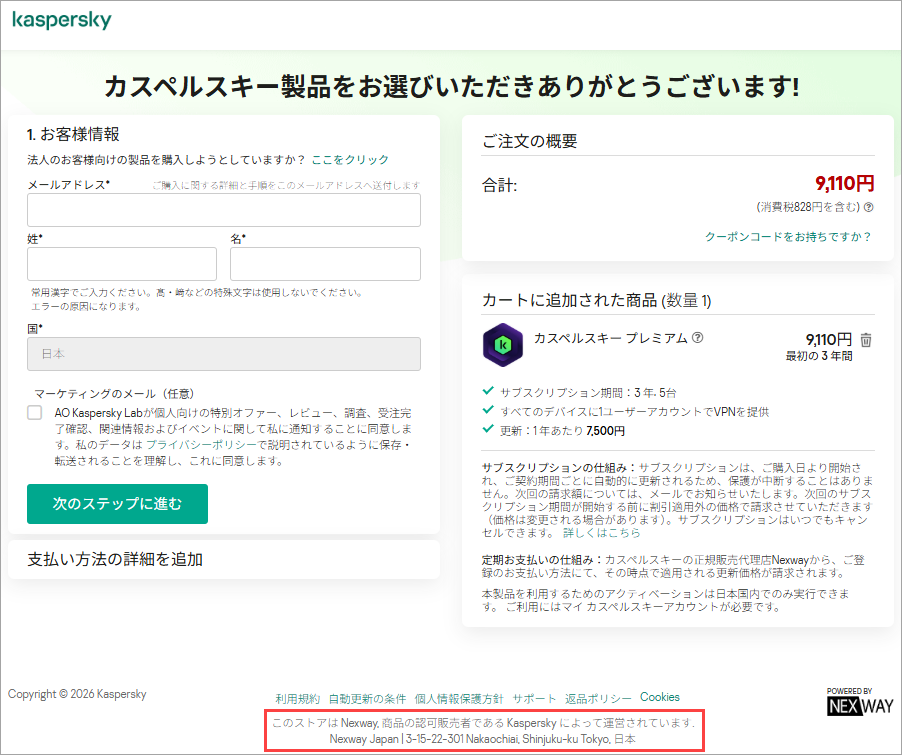Click the Nexway Japan address line
This screenshot has width=902, height=755.
483,739
